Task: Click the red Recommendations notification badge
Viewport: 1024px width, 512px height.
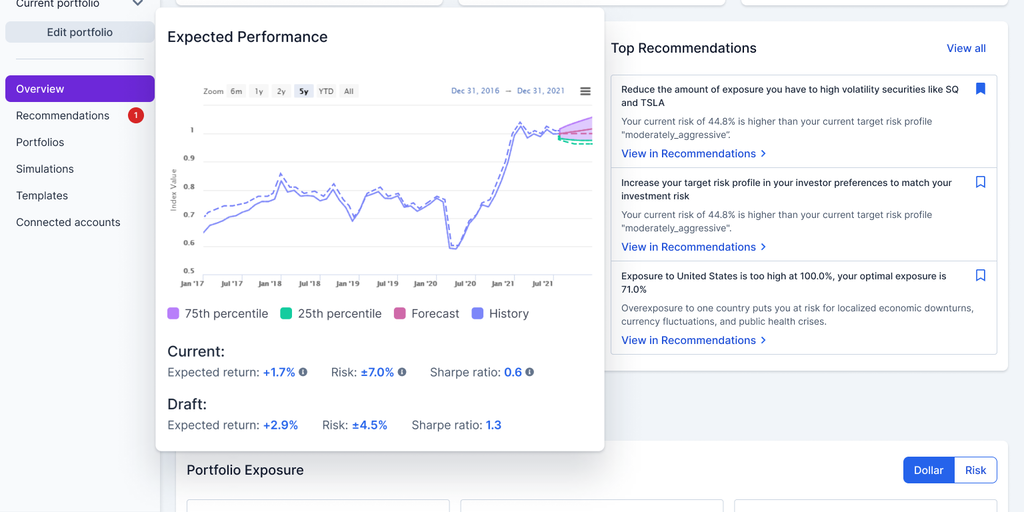Action: point(135,116)
